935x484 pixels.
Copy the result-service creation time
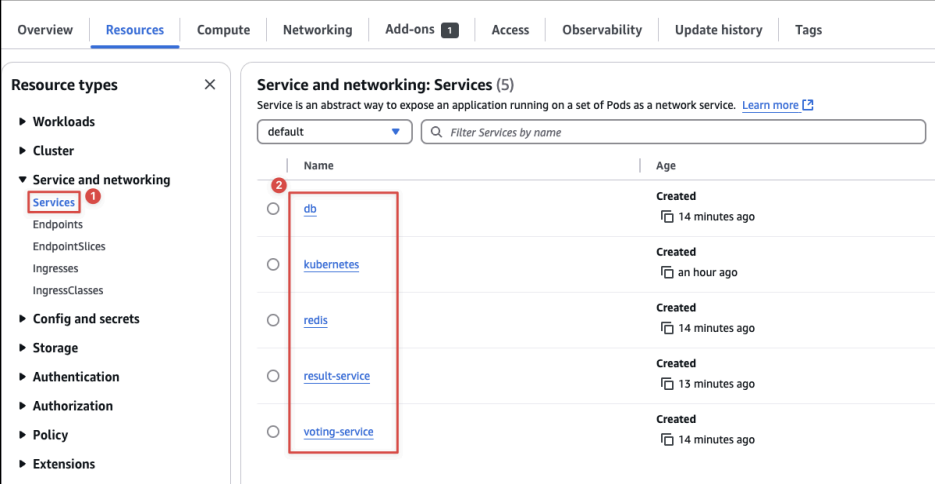(x=667, y=384)
